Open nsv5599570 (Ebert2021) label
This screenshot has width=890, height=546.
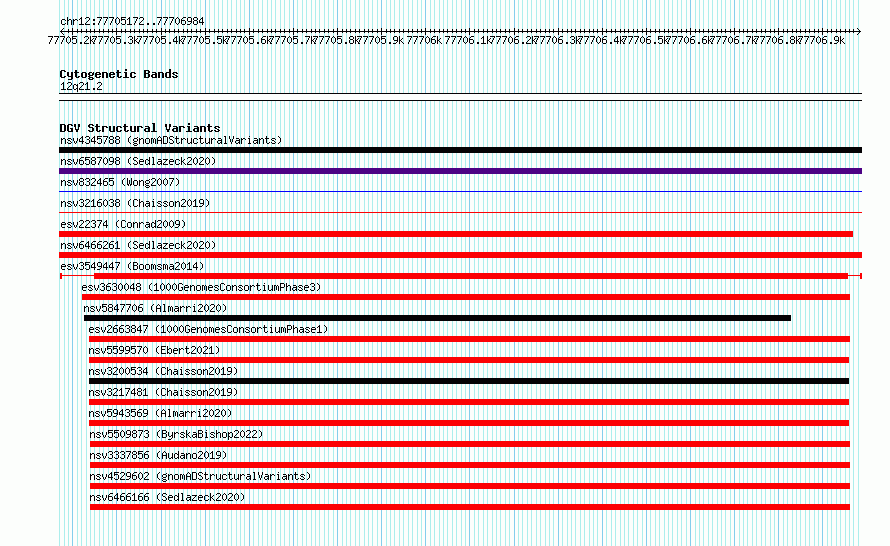154,350
